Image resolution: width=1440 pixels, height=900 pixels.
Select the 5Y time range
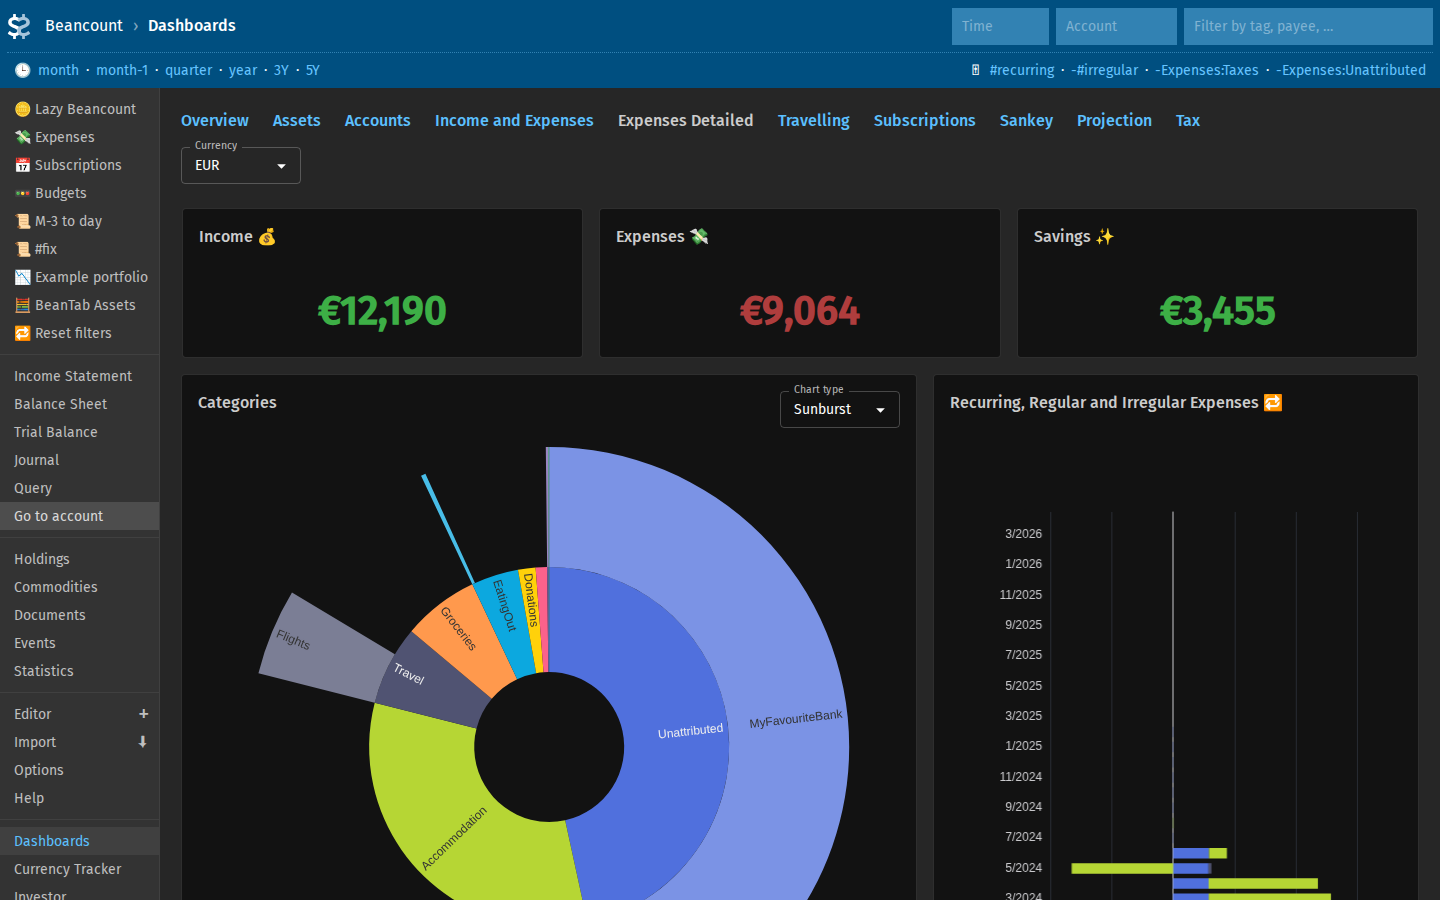[313, 70]
